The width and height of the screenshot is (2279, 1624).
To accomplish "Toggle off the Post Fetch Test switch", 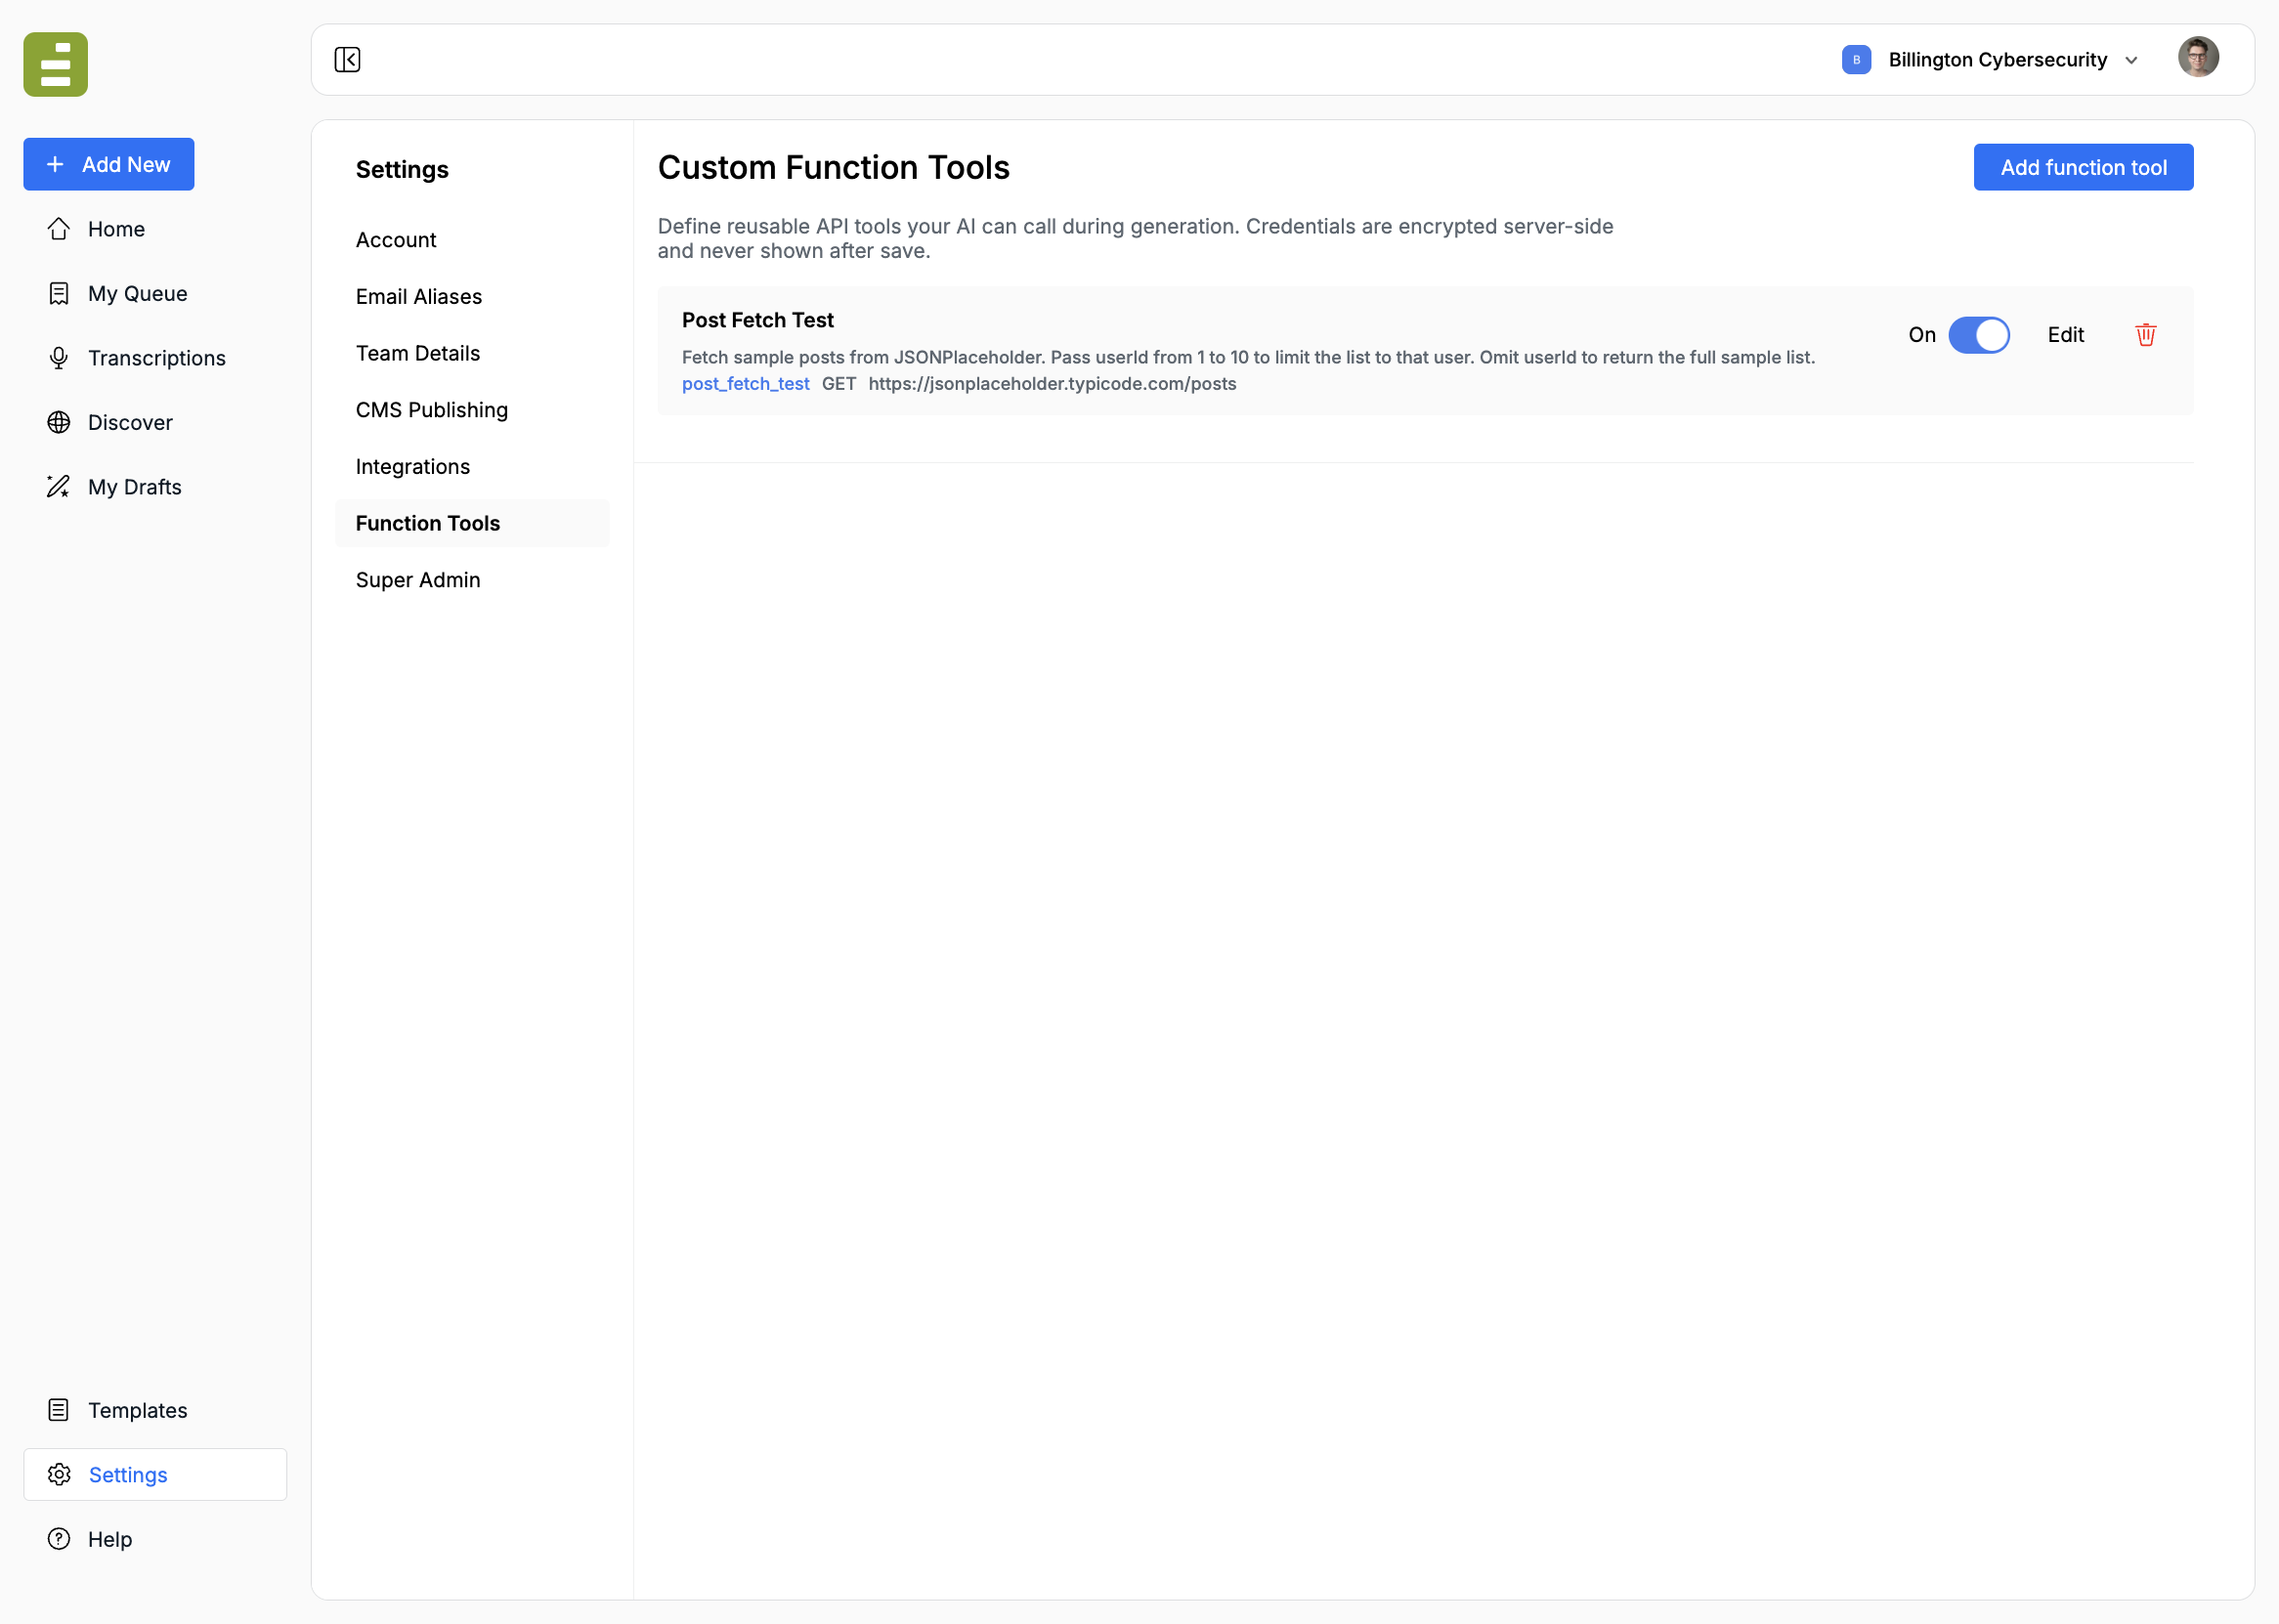I will (1979, 335).
